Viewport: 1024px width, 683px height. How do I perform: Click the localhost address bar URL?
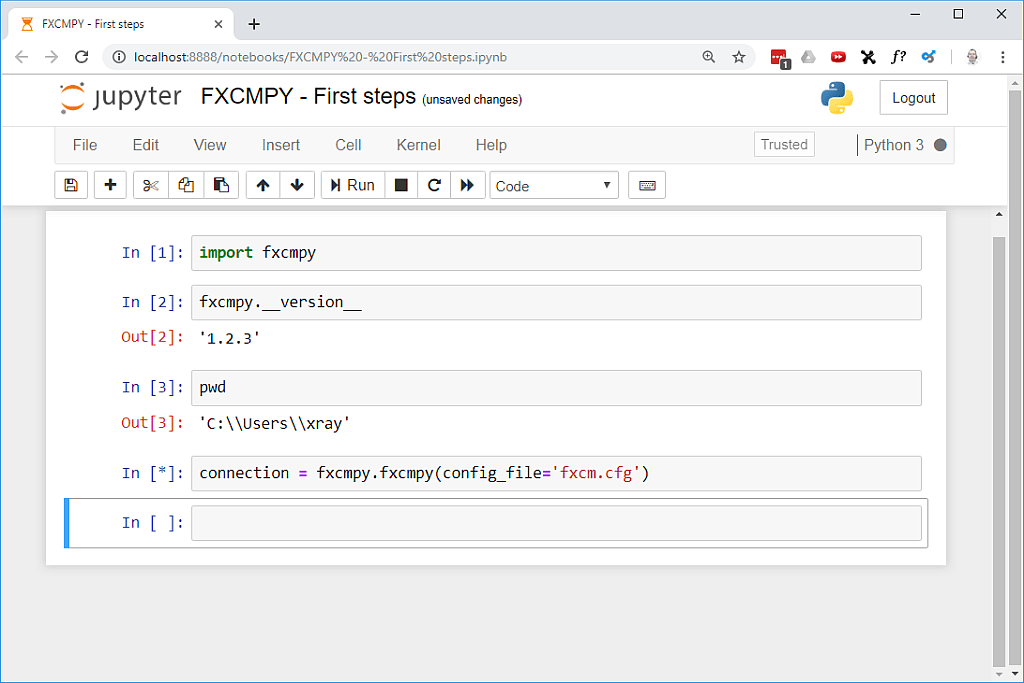pyautogui.click(x=320, y=57)
